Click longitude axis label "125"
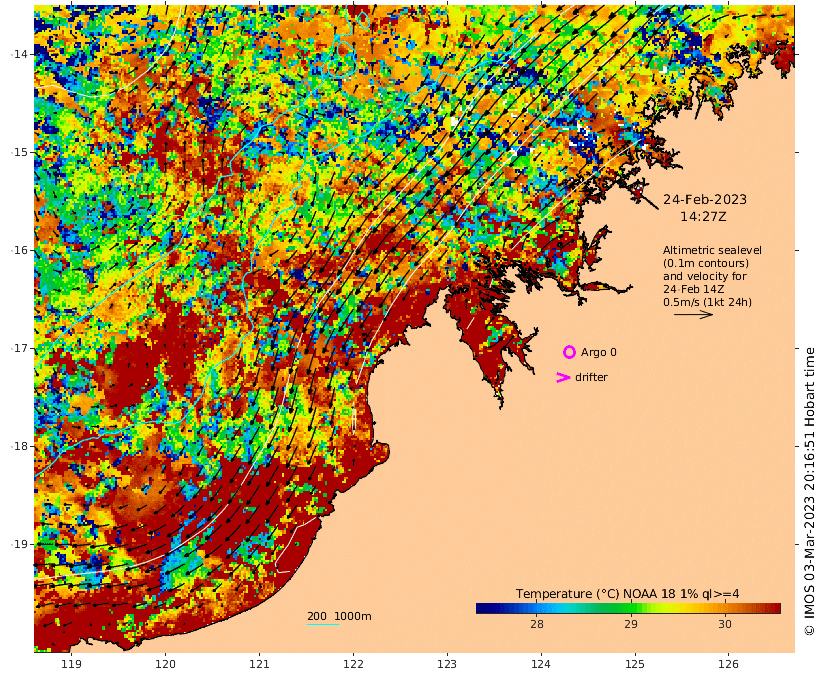Screen dimensions: 820x680 [635, 664]
